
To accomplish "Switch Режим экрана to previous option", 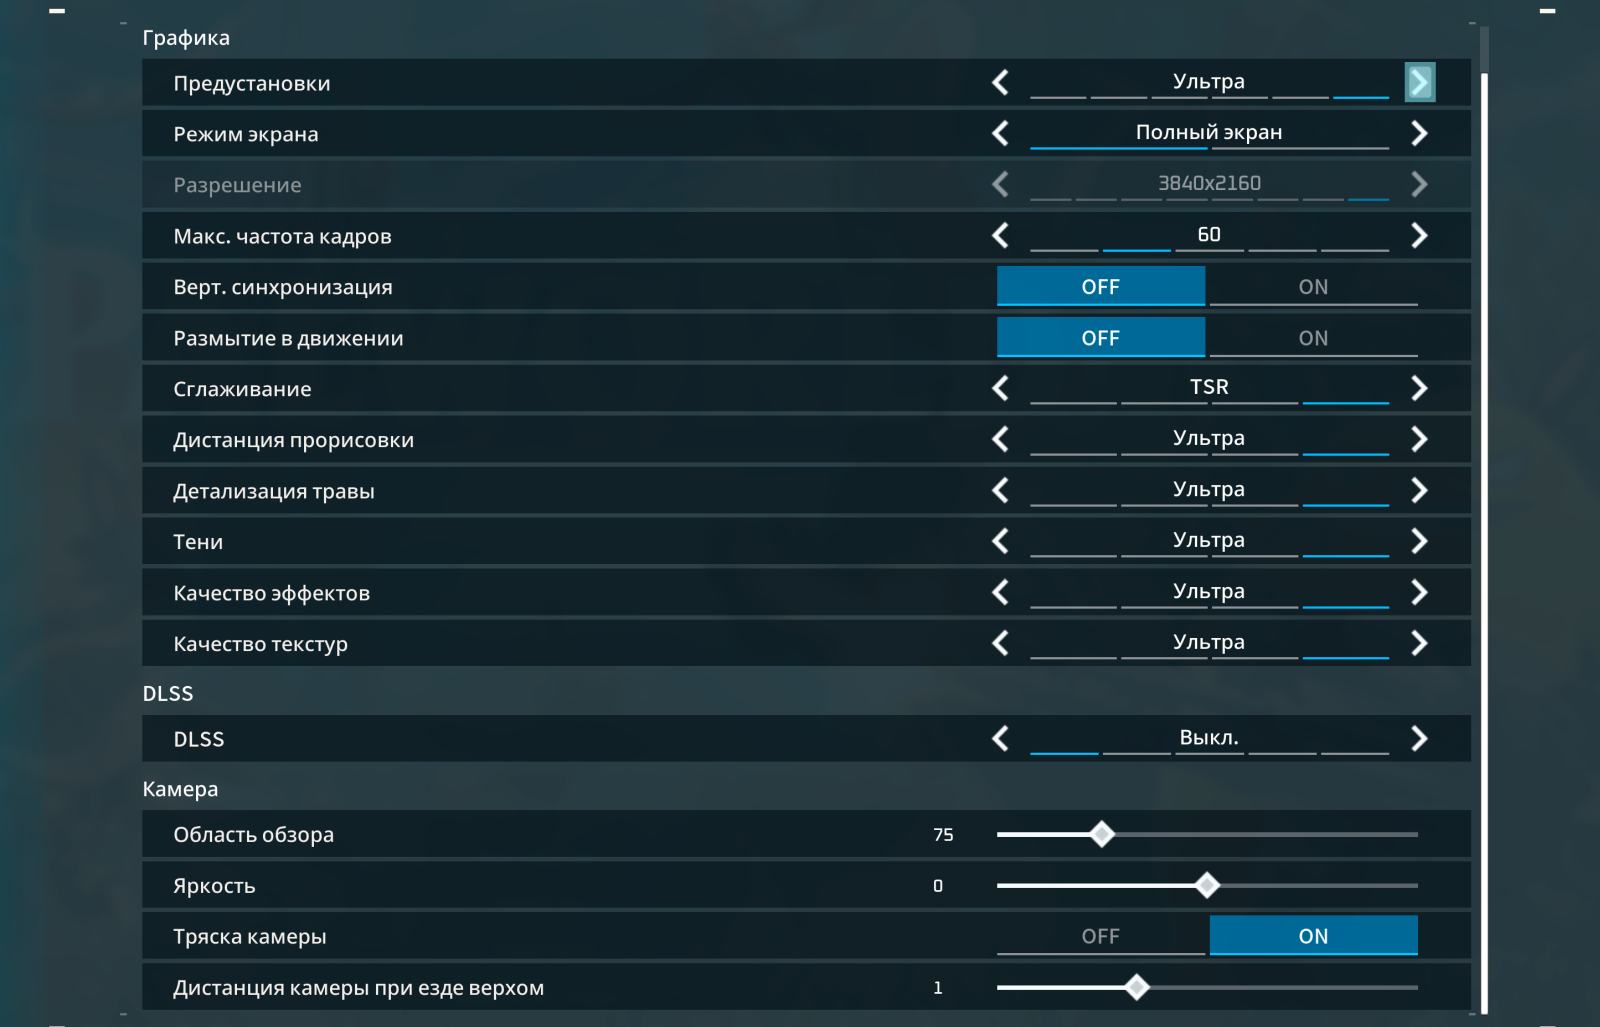I will (1000, 133).
